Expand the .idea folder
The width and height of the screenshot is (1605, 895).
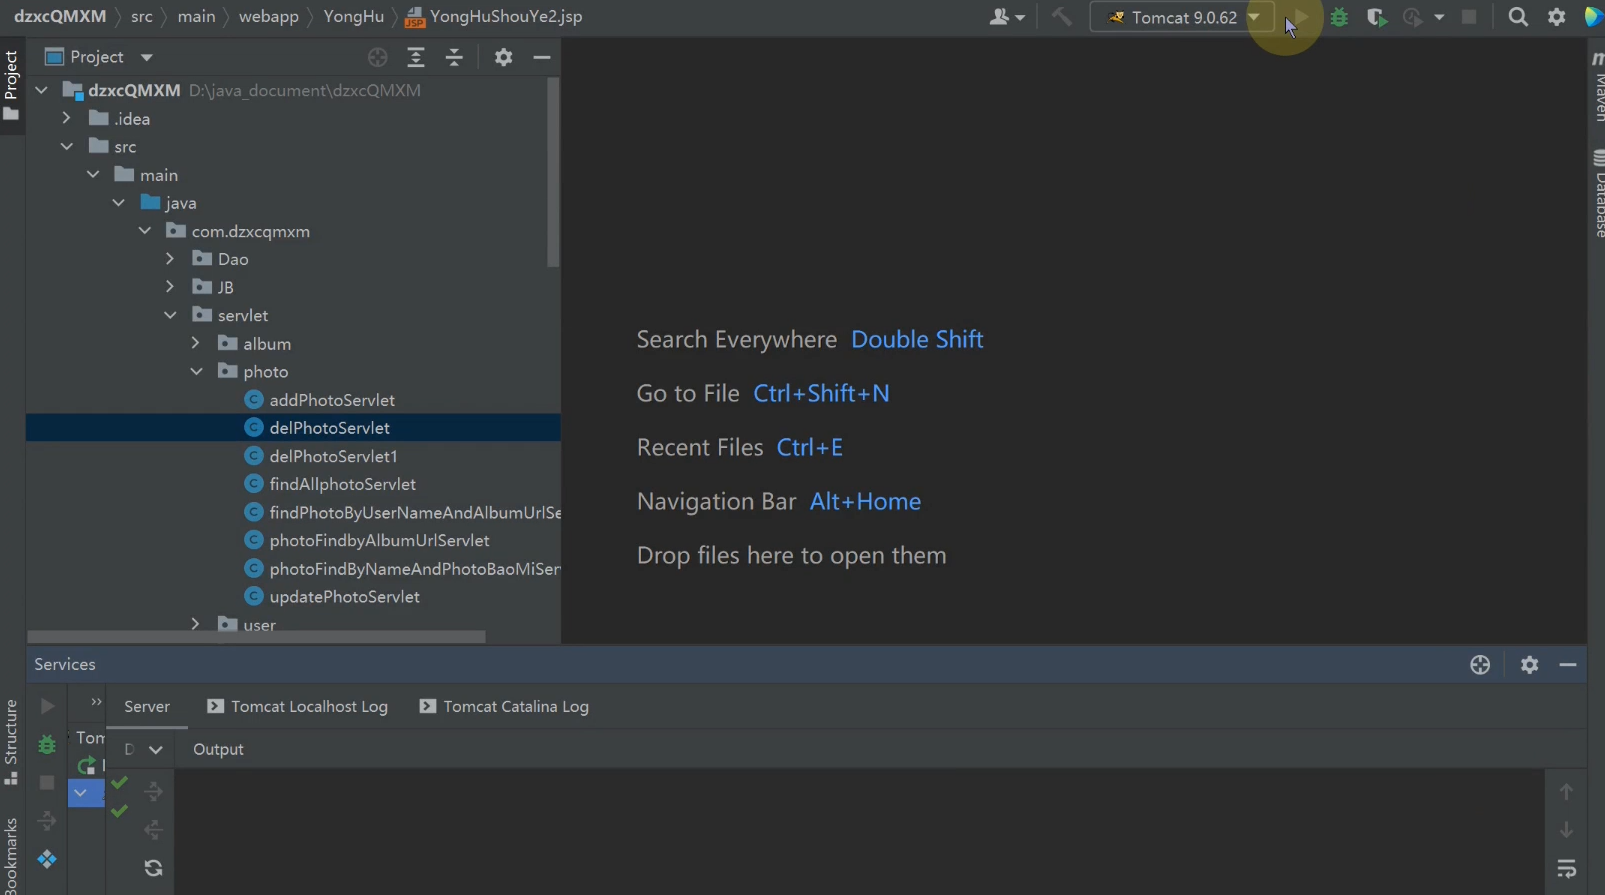(x=66, y=118)
